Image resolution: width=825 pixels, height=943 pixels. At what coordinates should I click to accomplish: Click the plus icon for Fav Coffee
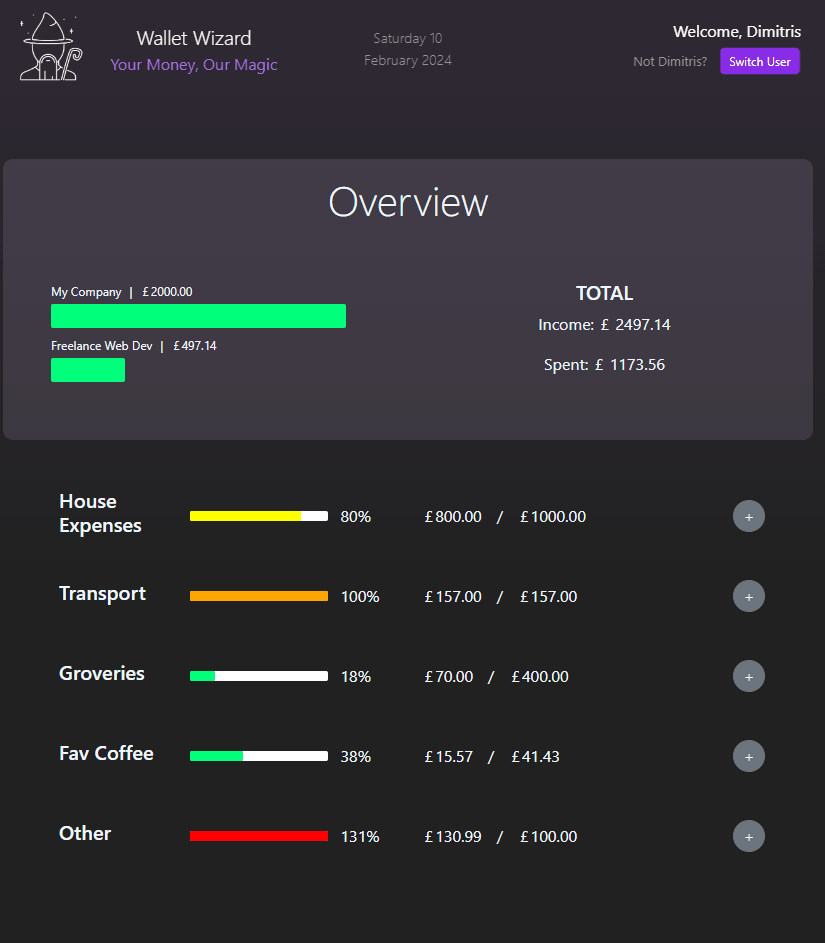coord(748,756)
